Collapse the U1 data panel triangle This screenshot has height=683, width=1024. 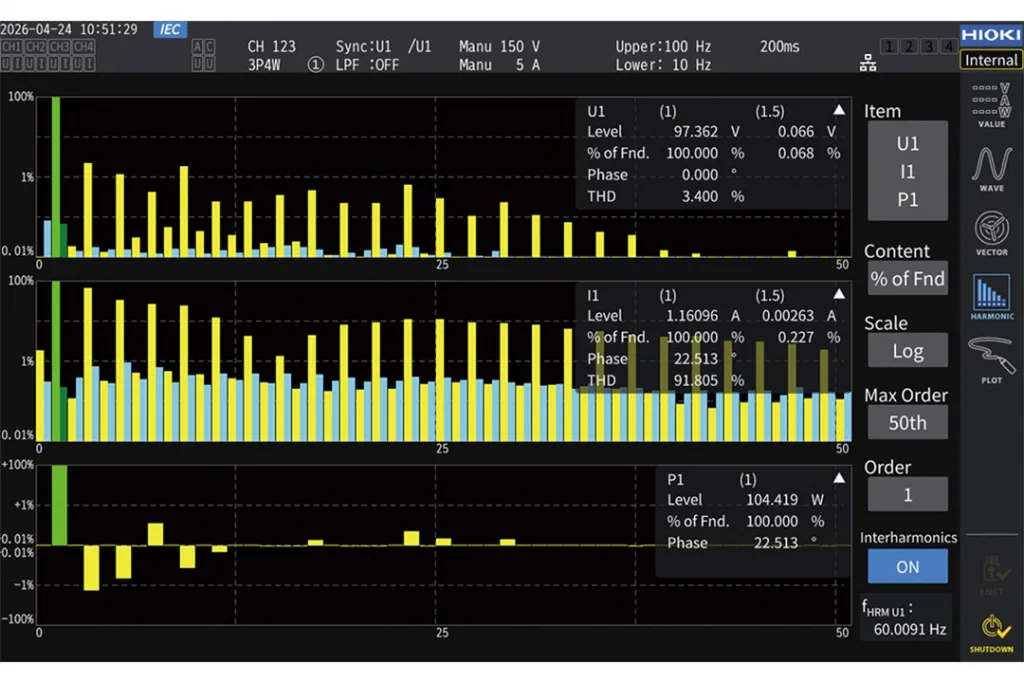pos(839,110)
